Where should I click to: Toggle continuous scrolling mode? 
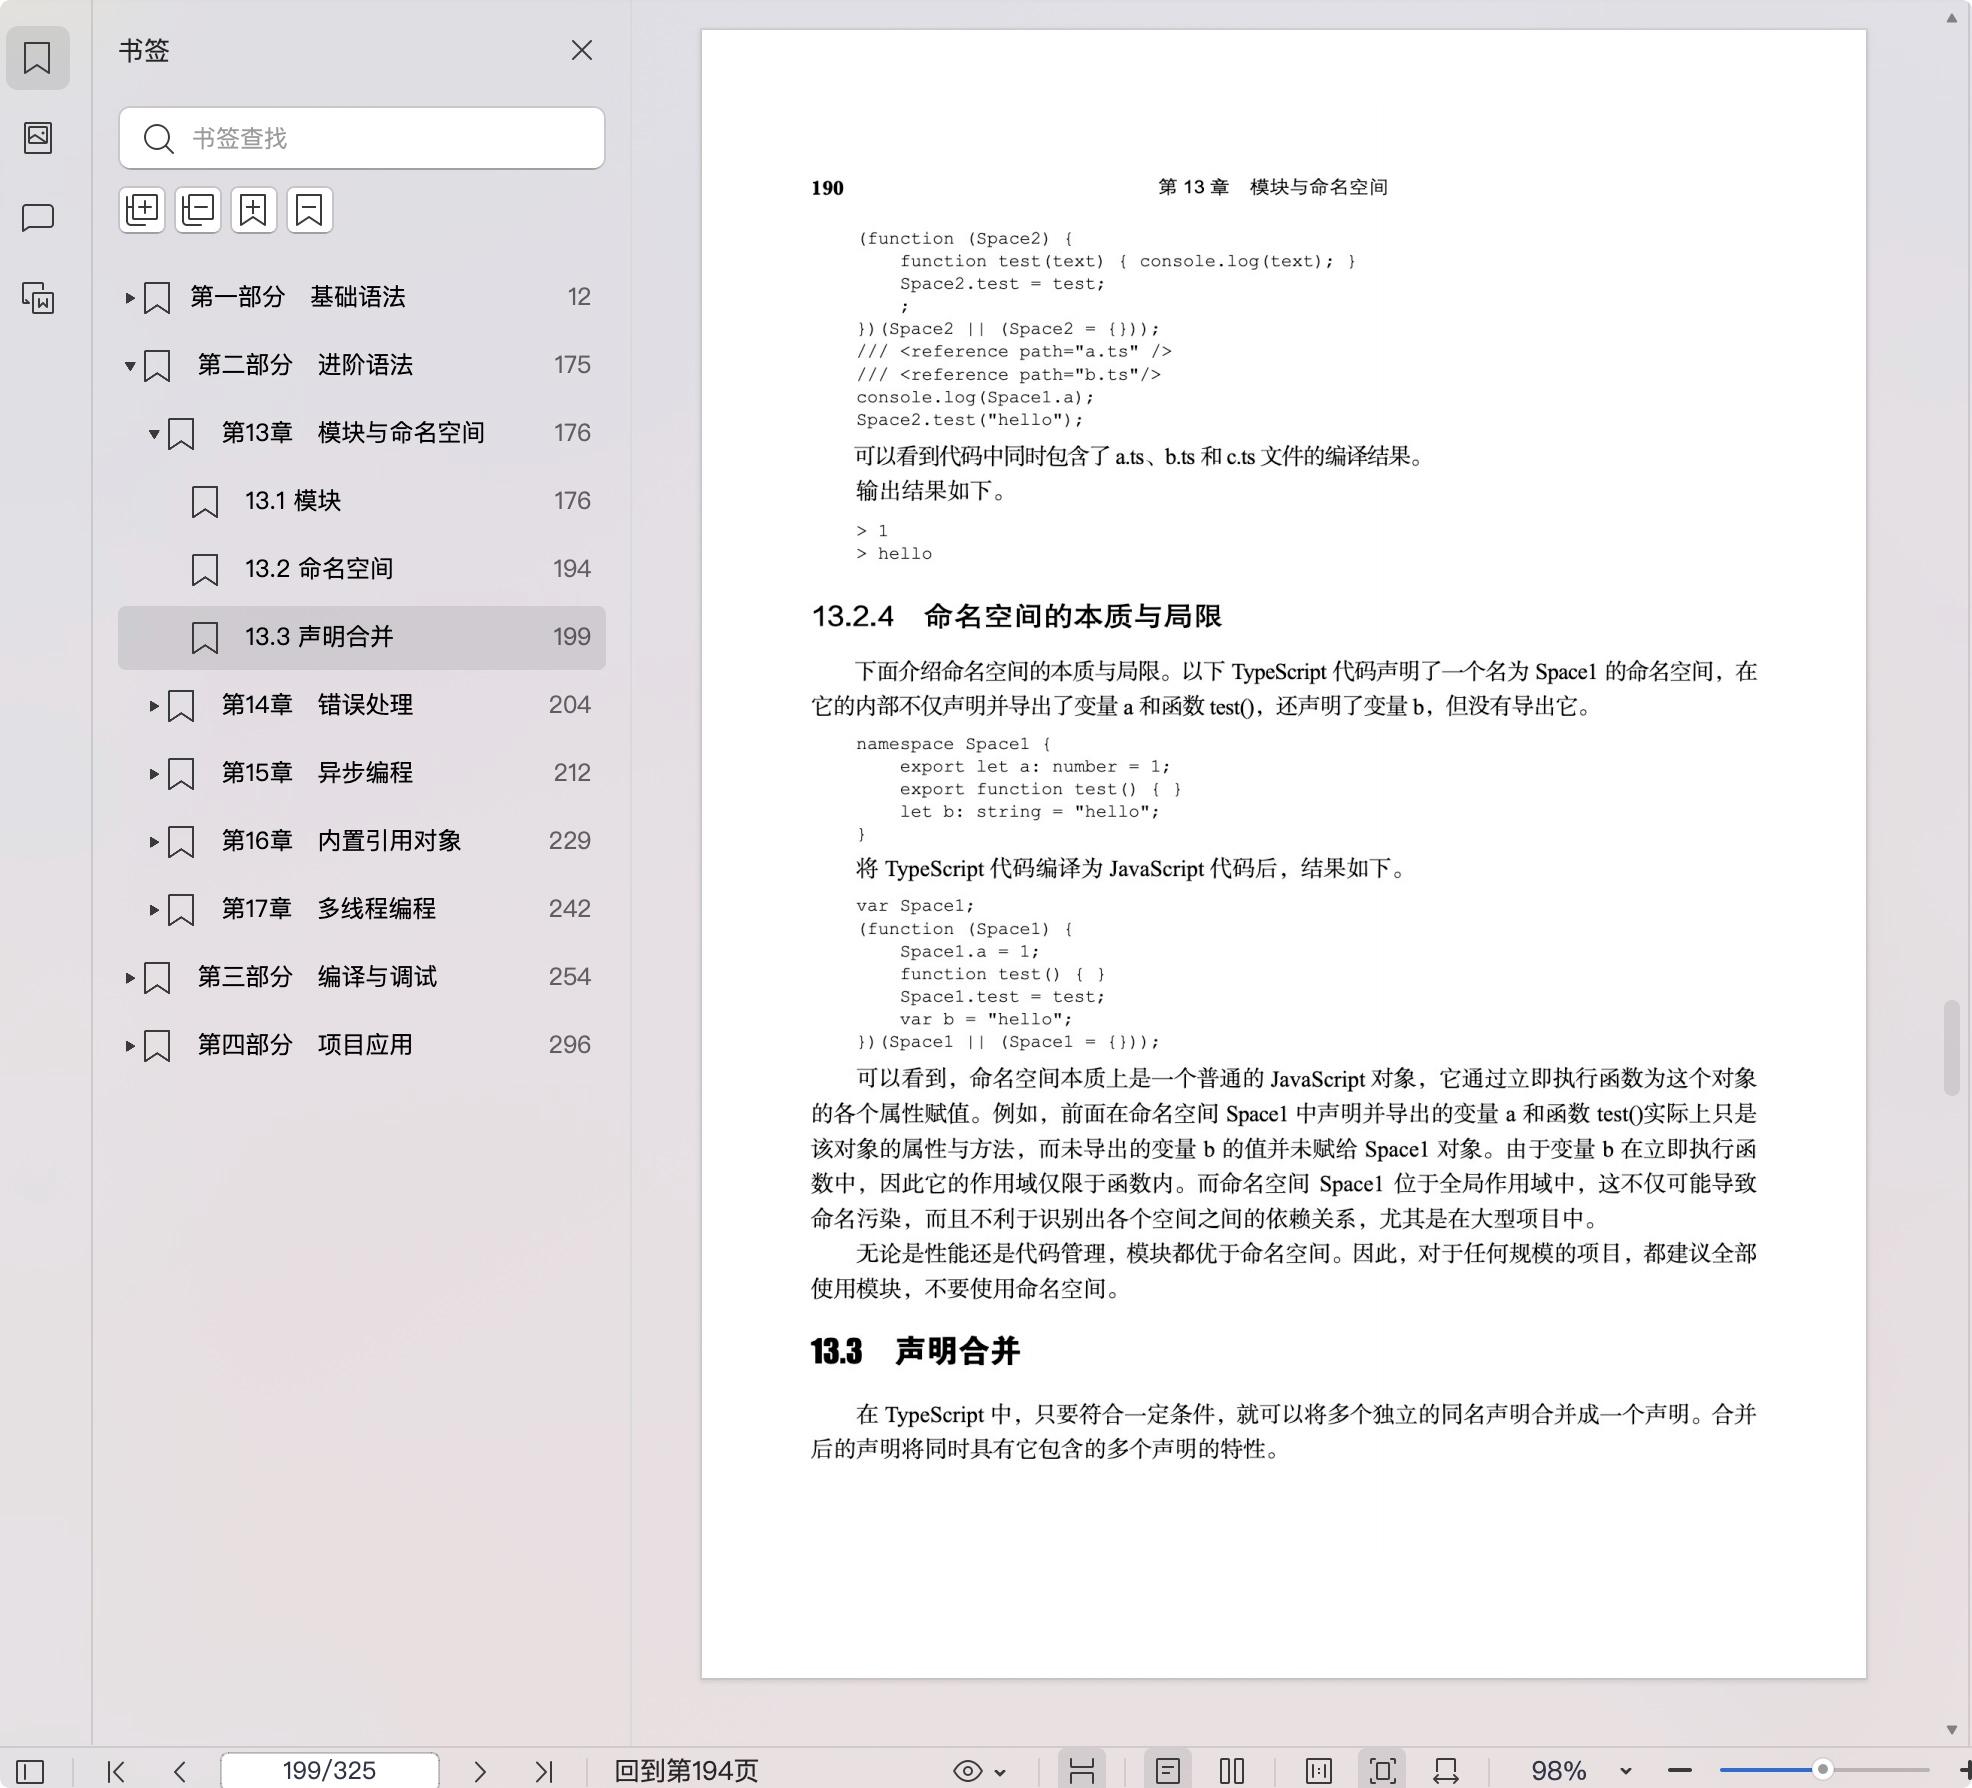[x=1082, y=1771]
